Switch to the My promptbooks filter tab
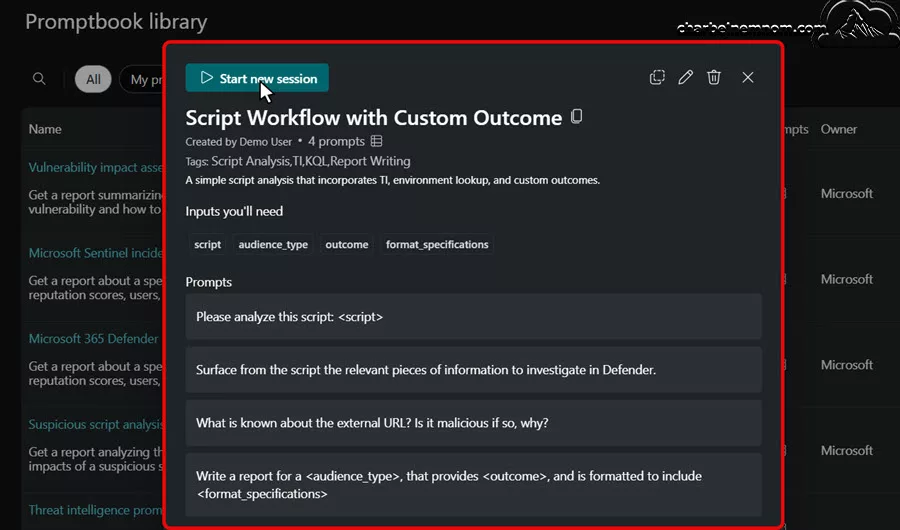The height and width of the screenshot is (530, 900). pyautogui.click(x=142, y=79)
